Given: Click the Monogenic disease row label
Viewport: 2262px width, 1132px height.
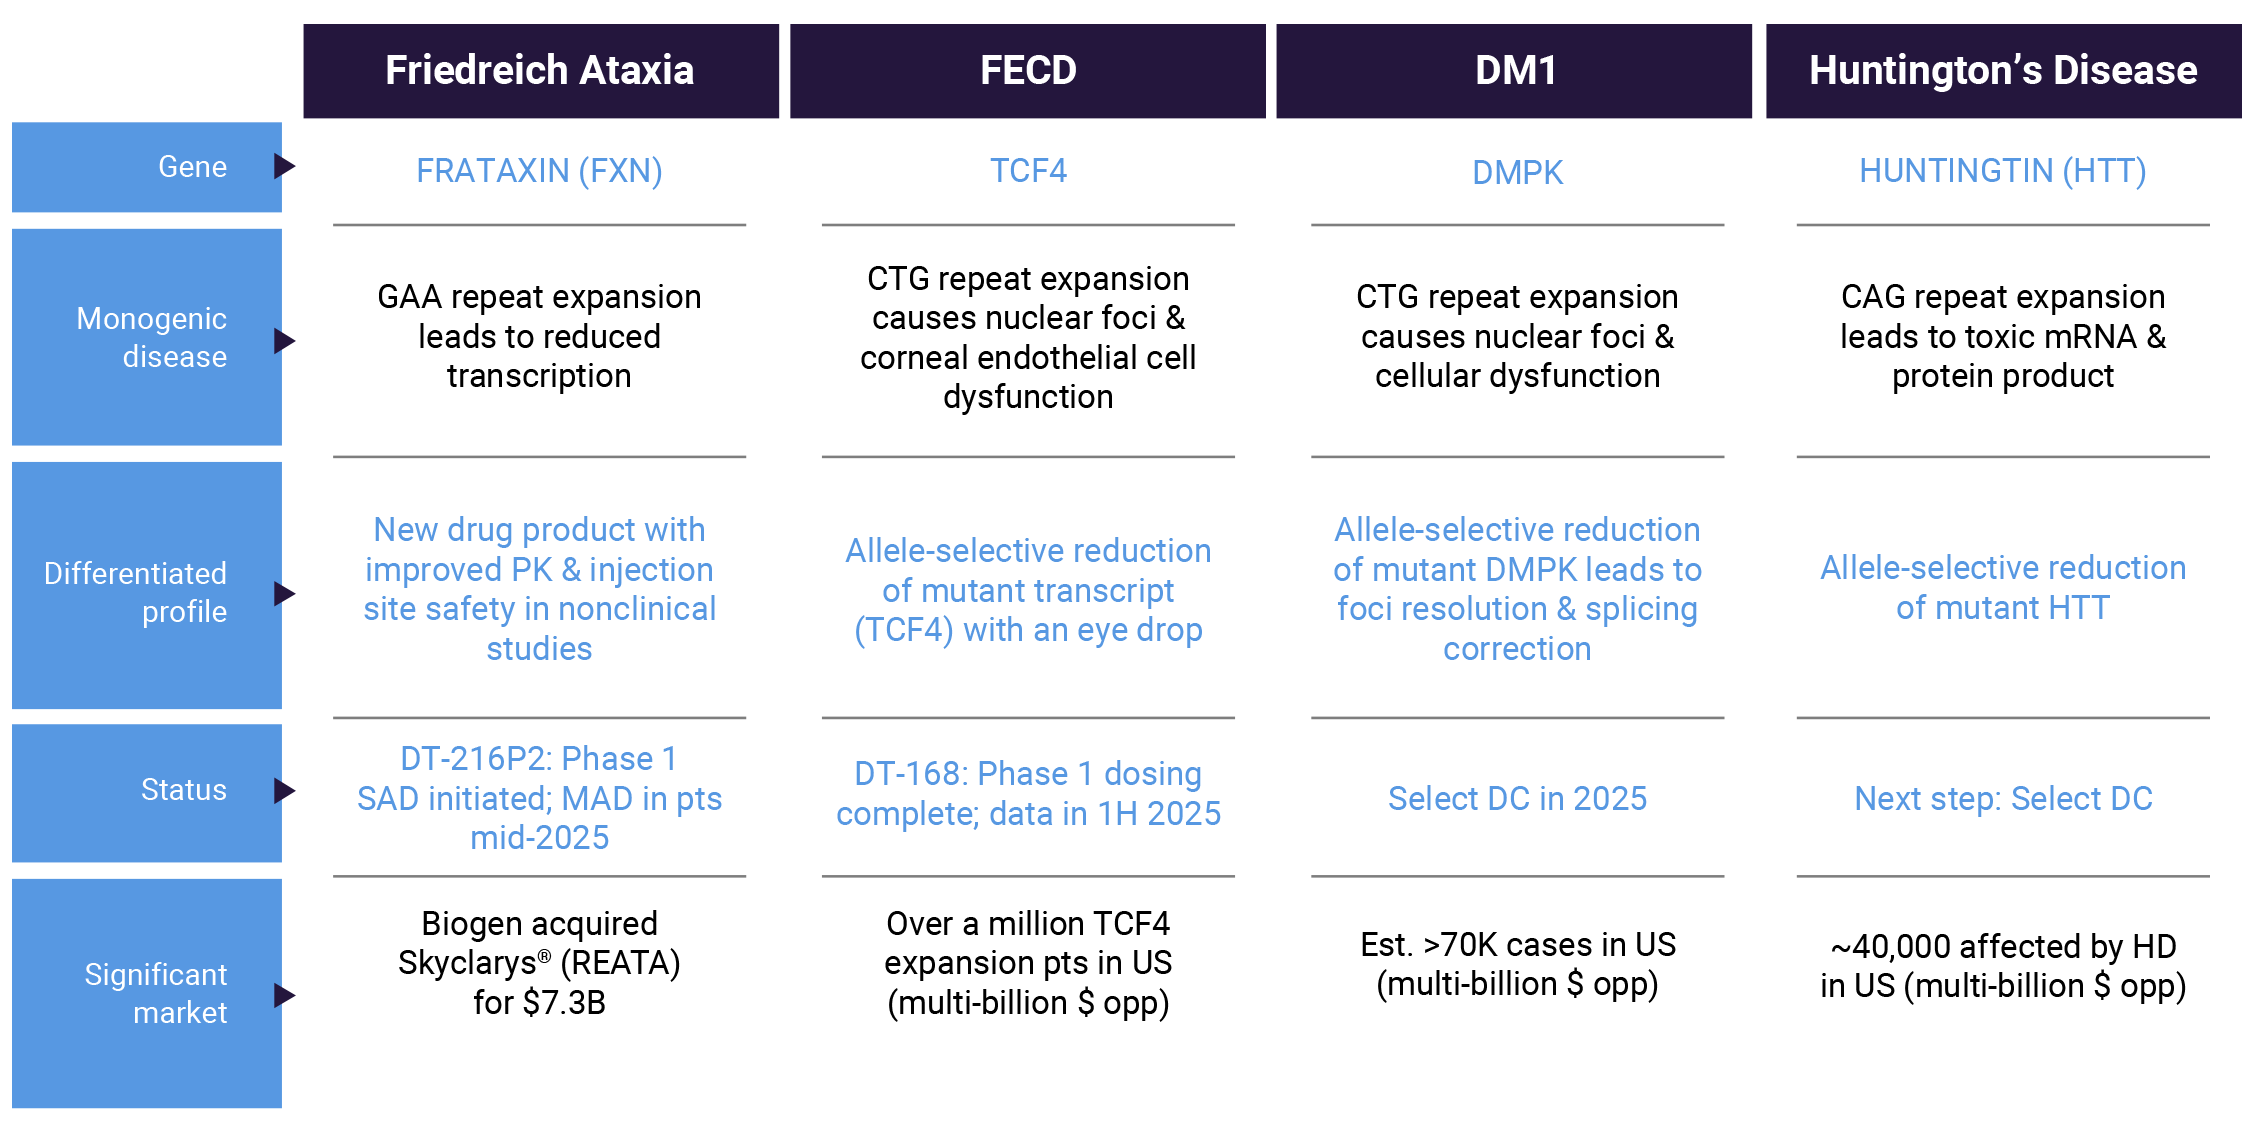Looking at the screenshot, I should pos(151,337).
